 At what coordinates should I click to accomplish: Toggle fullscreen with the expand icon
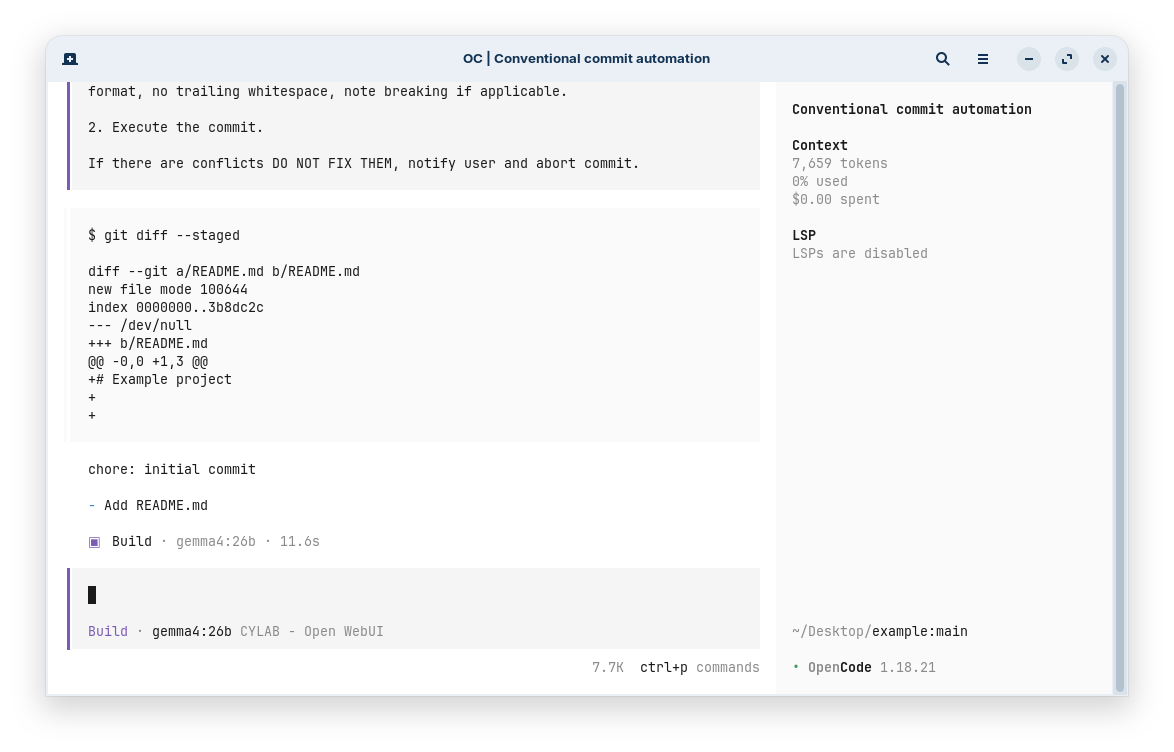tap(1067, 58)
